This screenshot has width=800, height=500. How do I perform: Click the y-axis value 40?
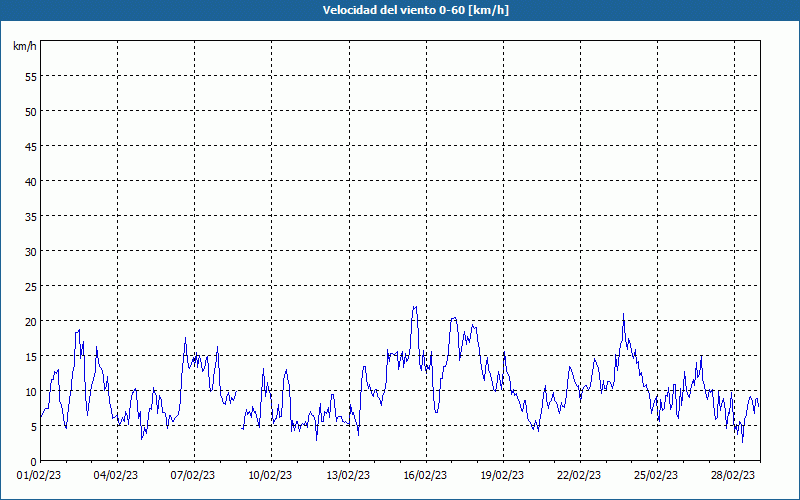31,182
